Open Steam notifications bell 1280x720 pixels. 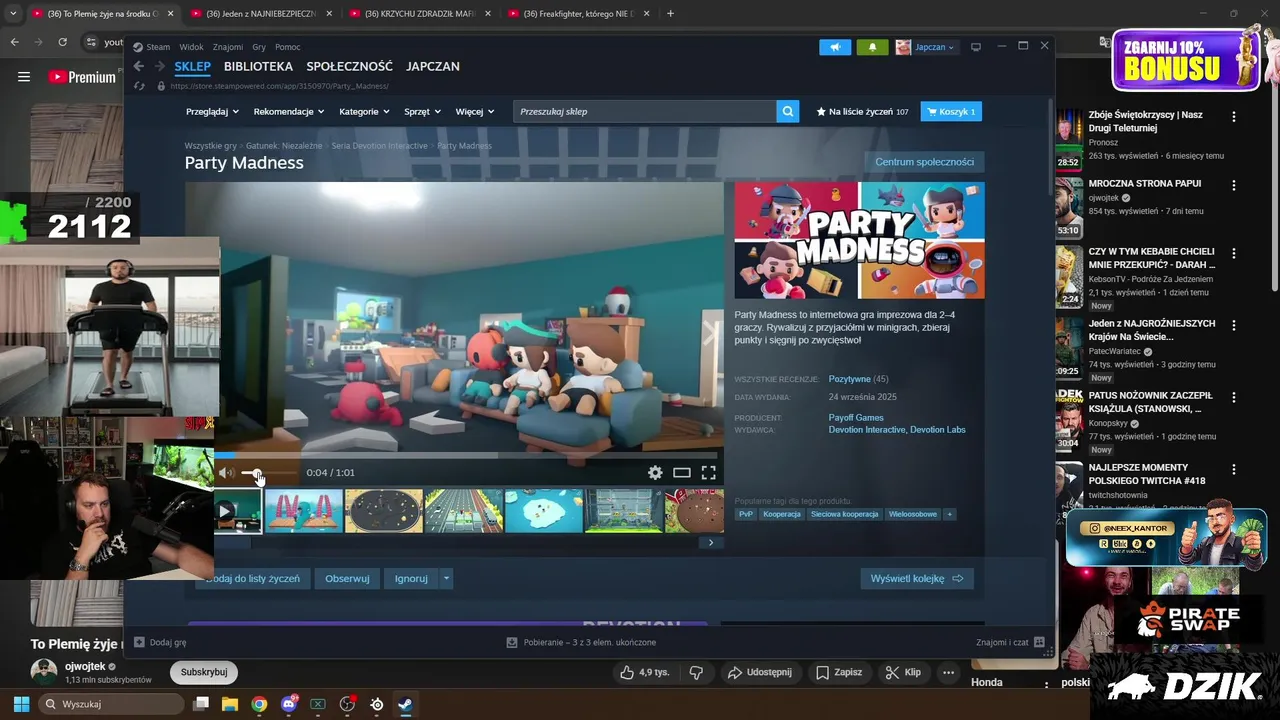(x=872, y=47)
